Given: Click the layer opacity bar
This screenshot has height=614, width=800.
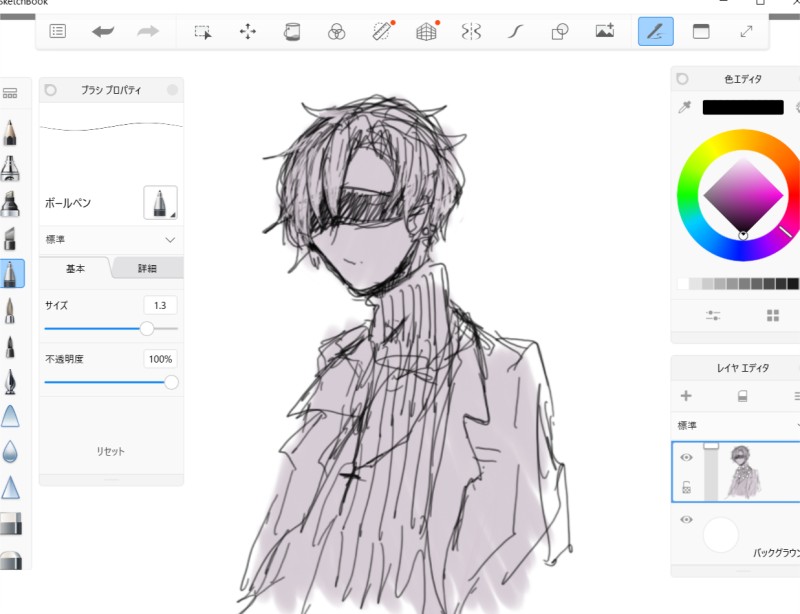Looking at the screenshot, I should point(711,472).
